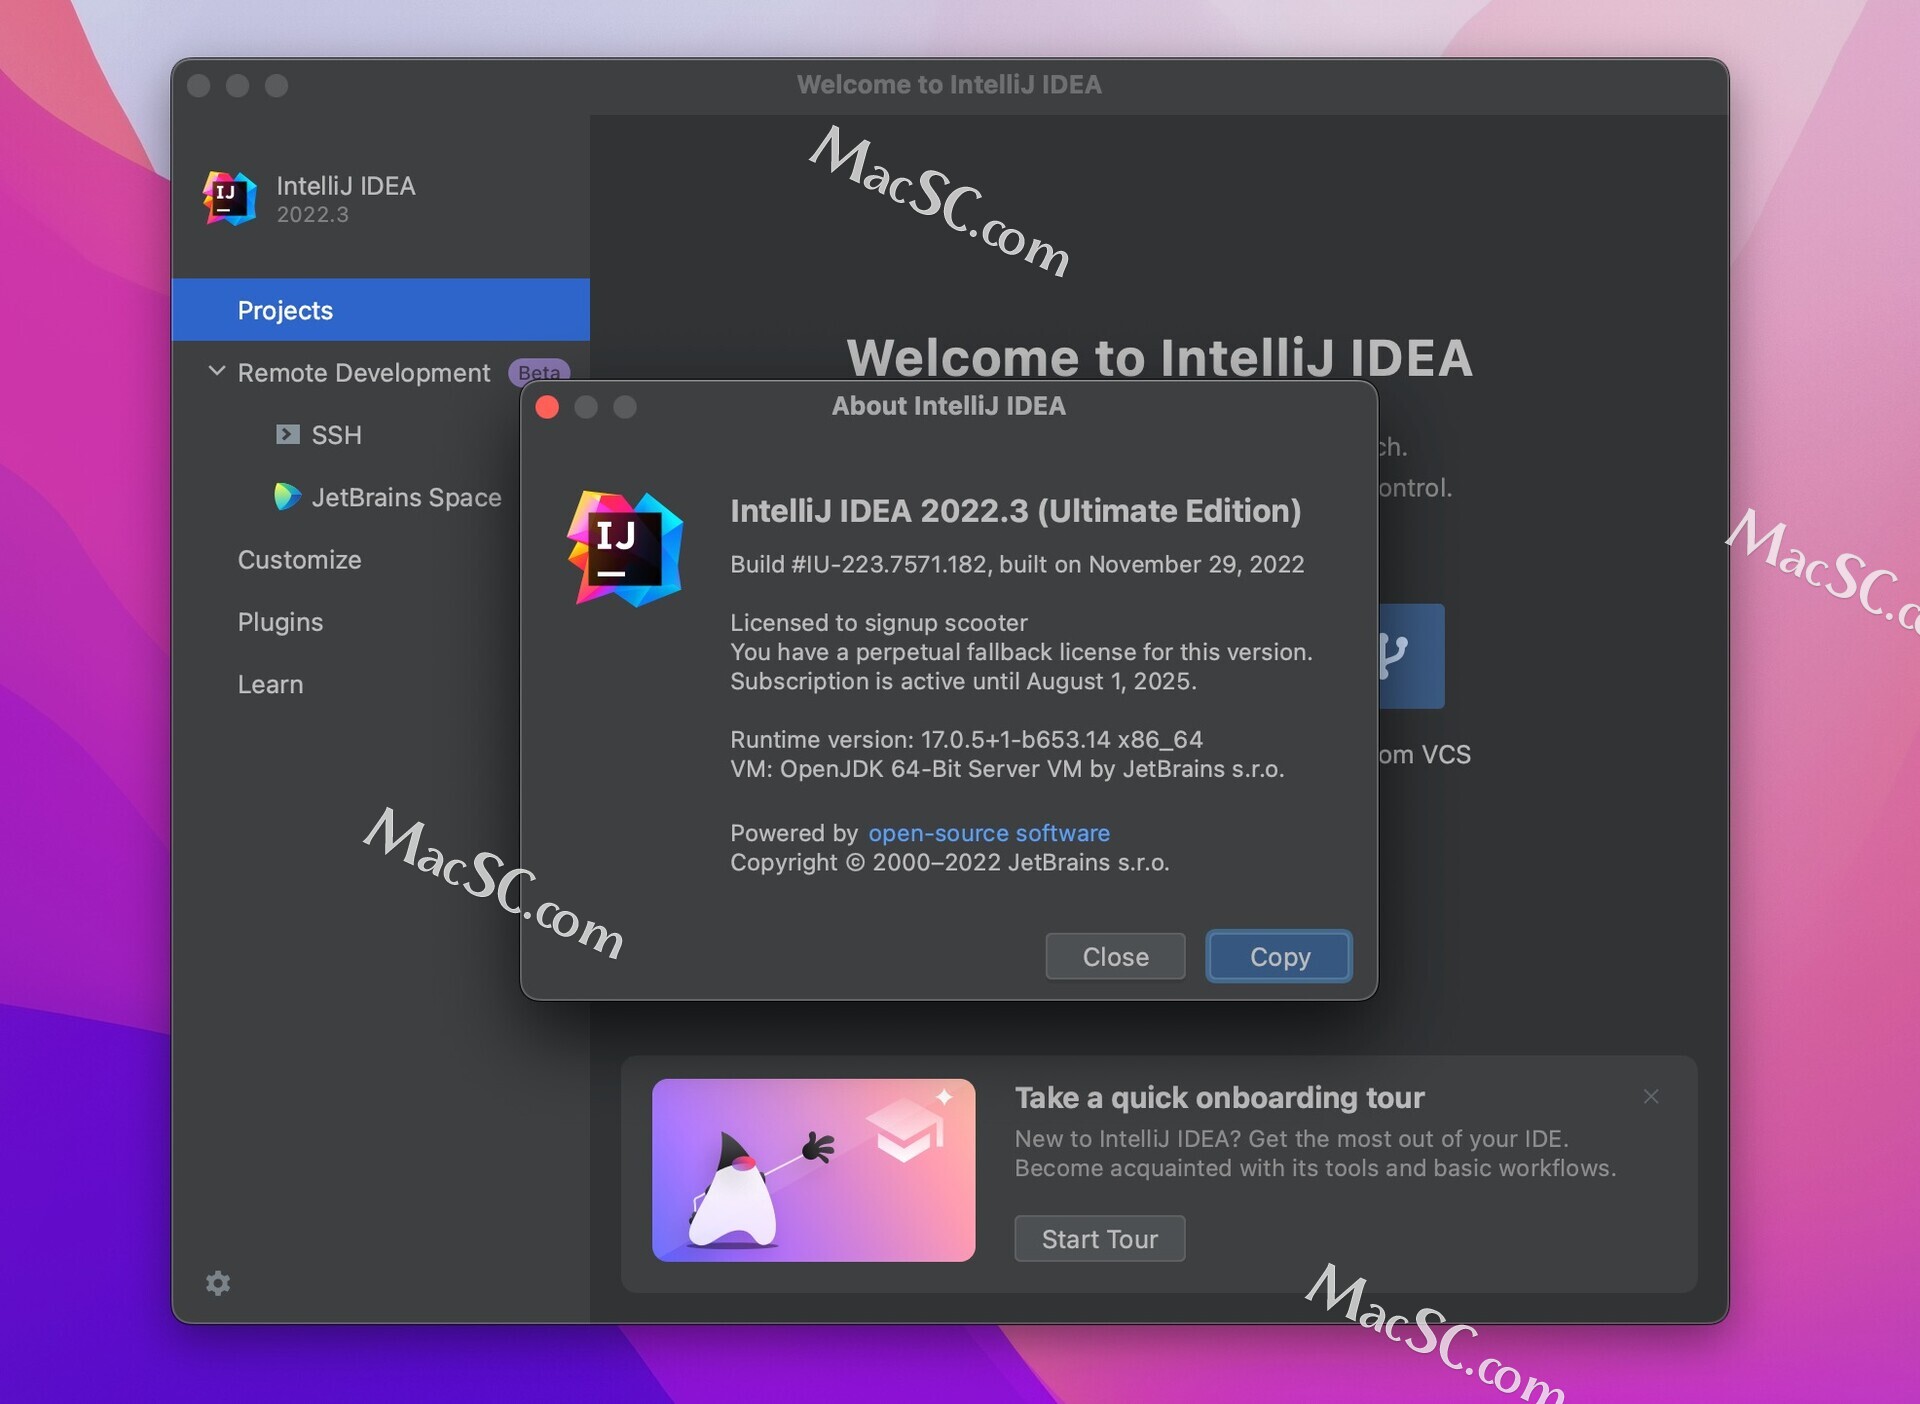Click the Welcome to IntelliJ IDEA main heading
1920x1404 pixels.
pos(1159,357)
